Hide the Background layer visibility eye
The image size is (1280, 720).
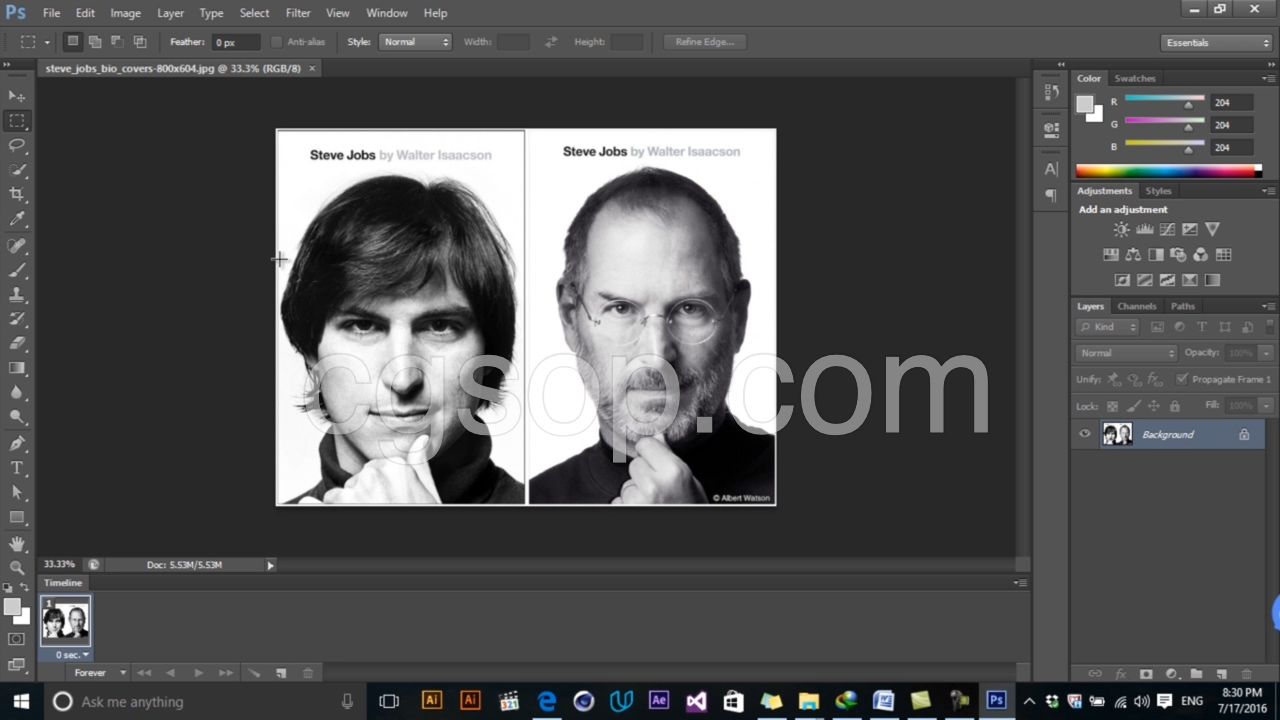tap(1085, 434)
